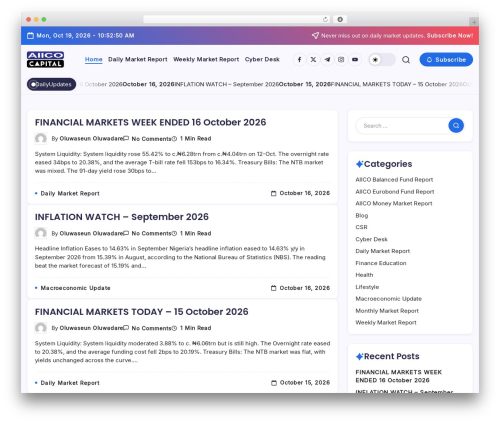This screenshot has height=423, width=500.
Task: Open the Finance Education category
Action: (381, 263)
